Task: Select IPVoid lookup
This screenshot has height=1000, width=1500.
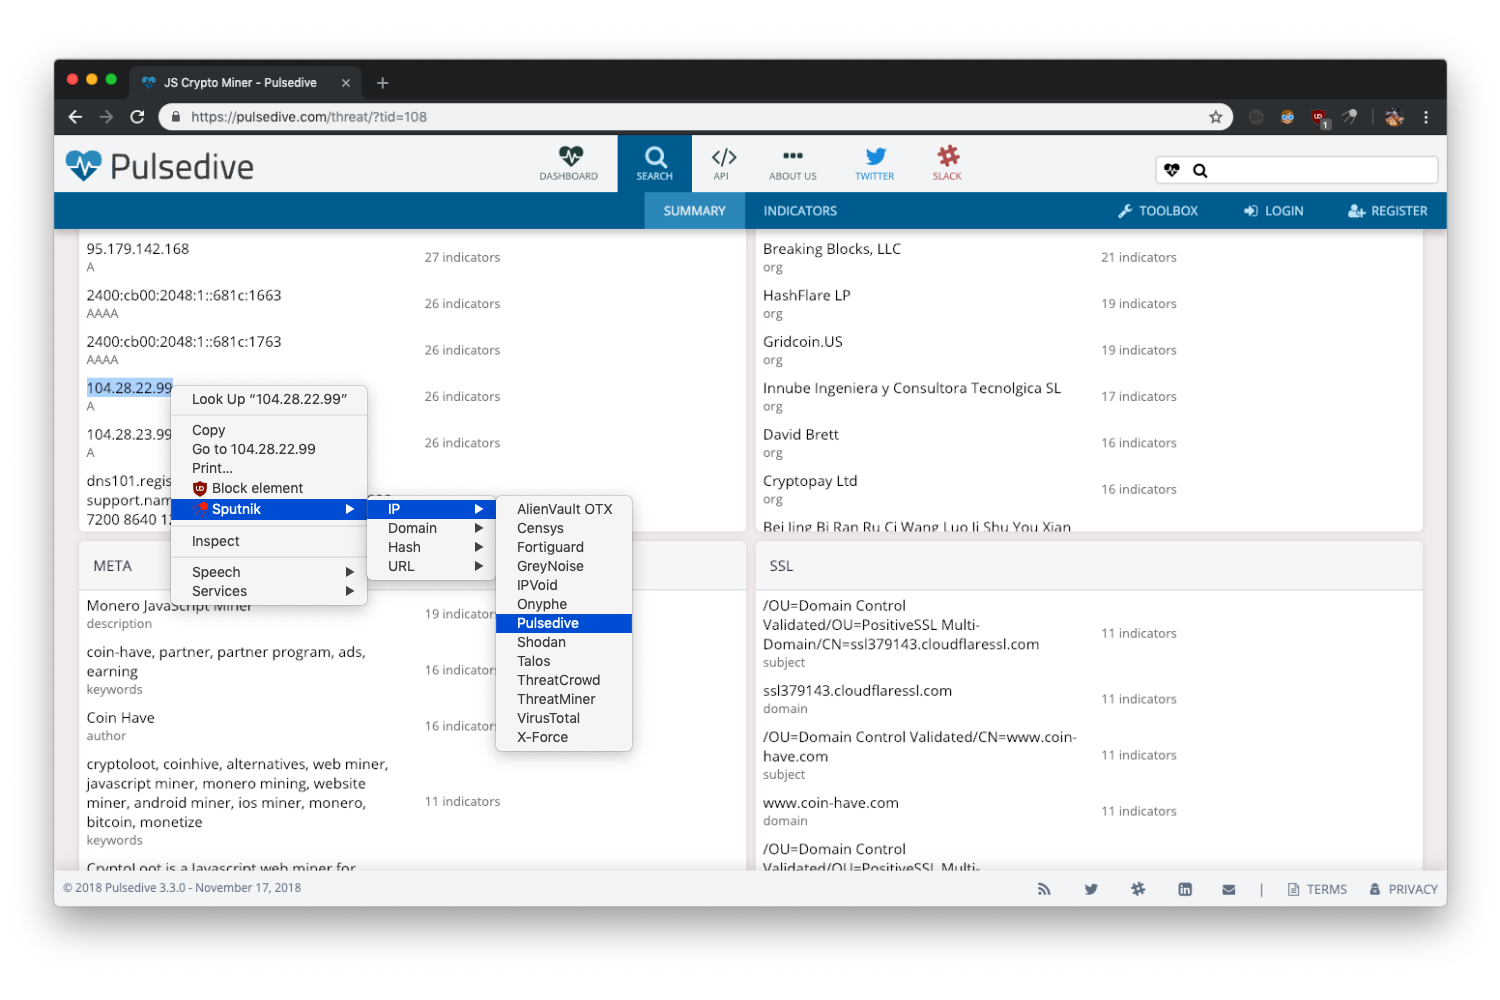Action: point(564,585)
